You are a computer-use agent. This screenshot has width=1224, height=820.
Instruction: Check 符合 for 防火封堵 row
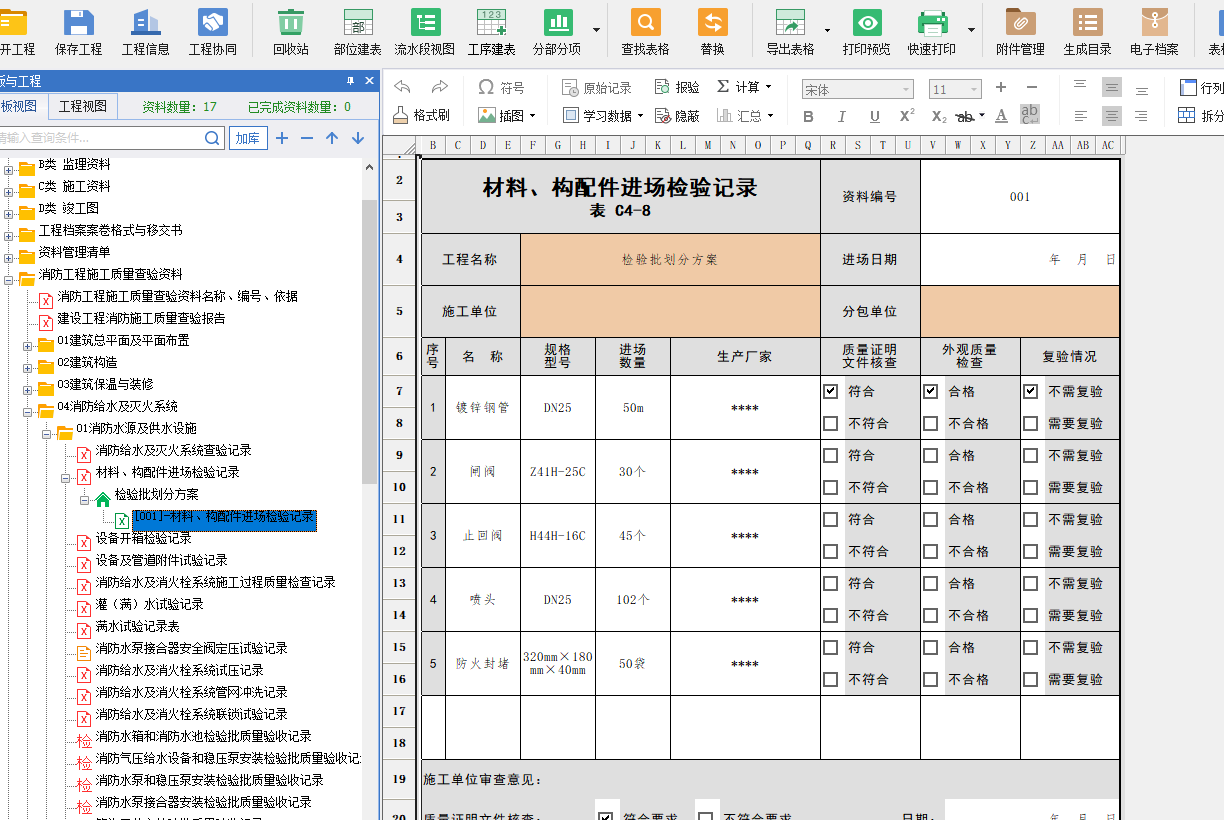point(830,647)
